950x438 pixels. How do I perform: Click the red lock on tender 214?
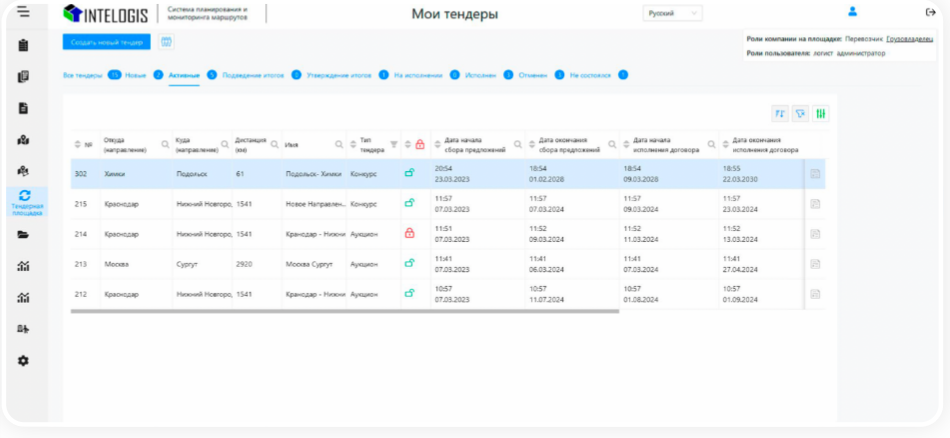410,233
